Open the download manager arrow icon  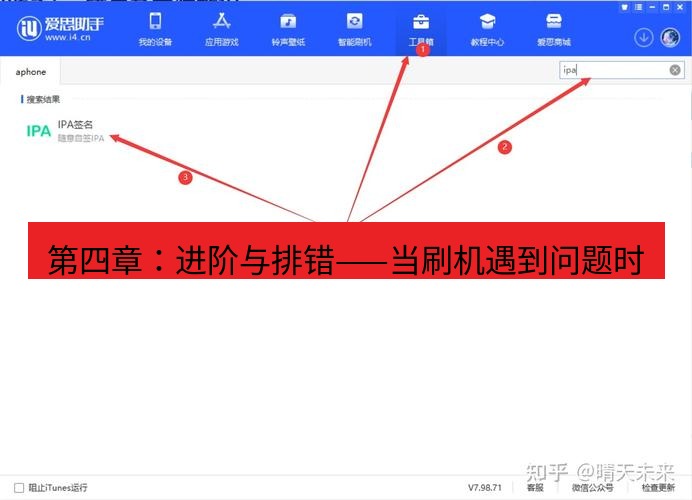tap(644, 38)
